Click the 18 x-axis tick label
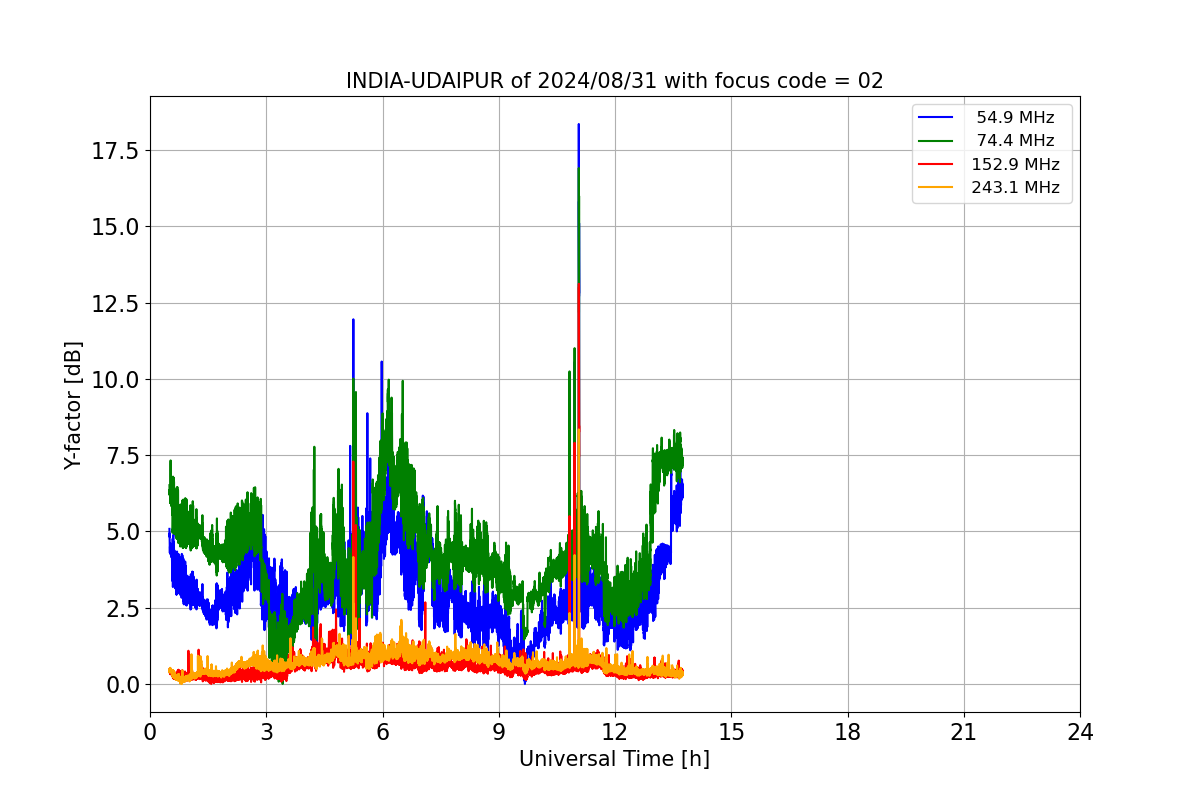 point(848,732)
